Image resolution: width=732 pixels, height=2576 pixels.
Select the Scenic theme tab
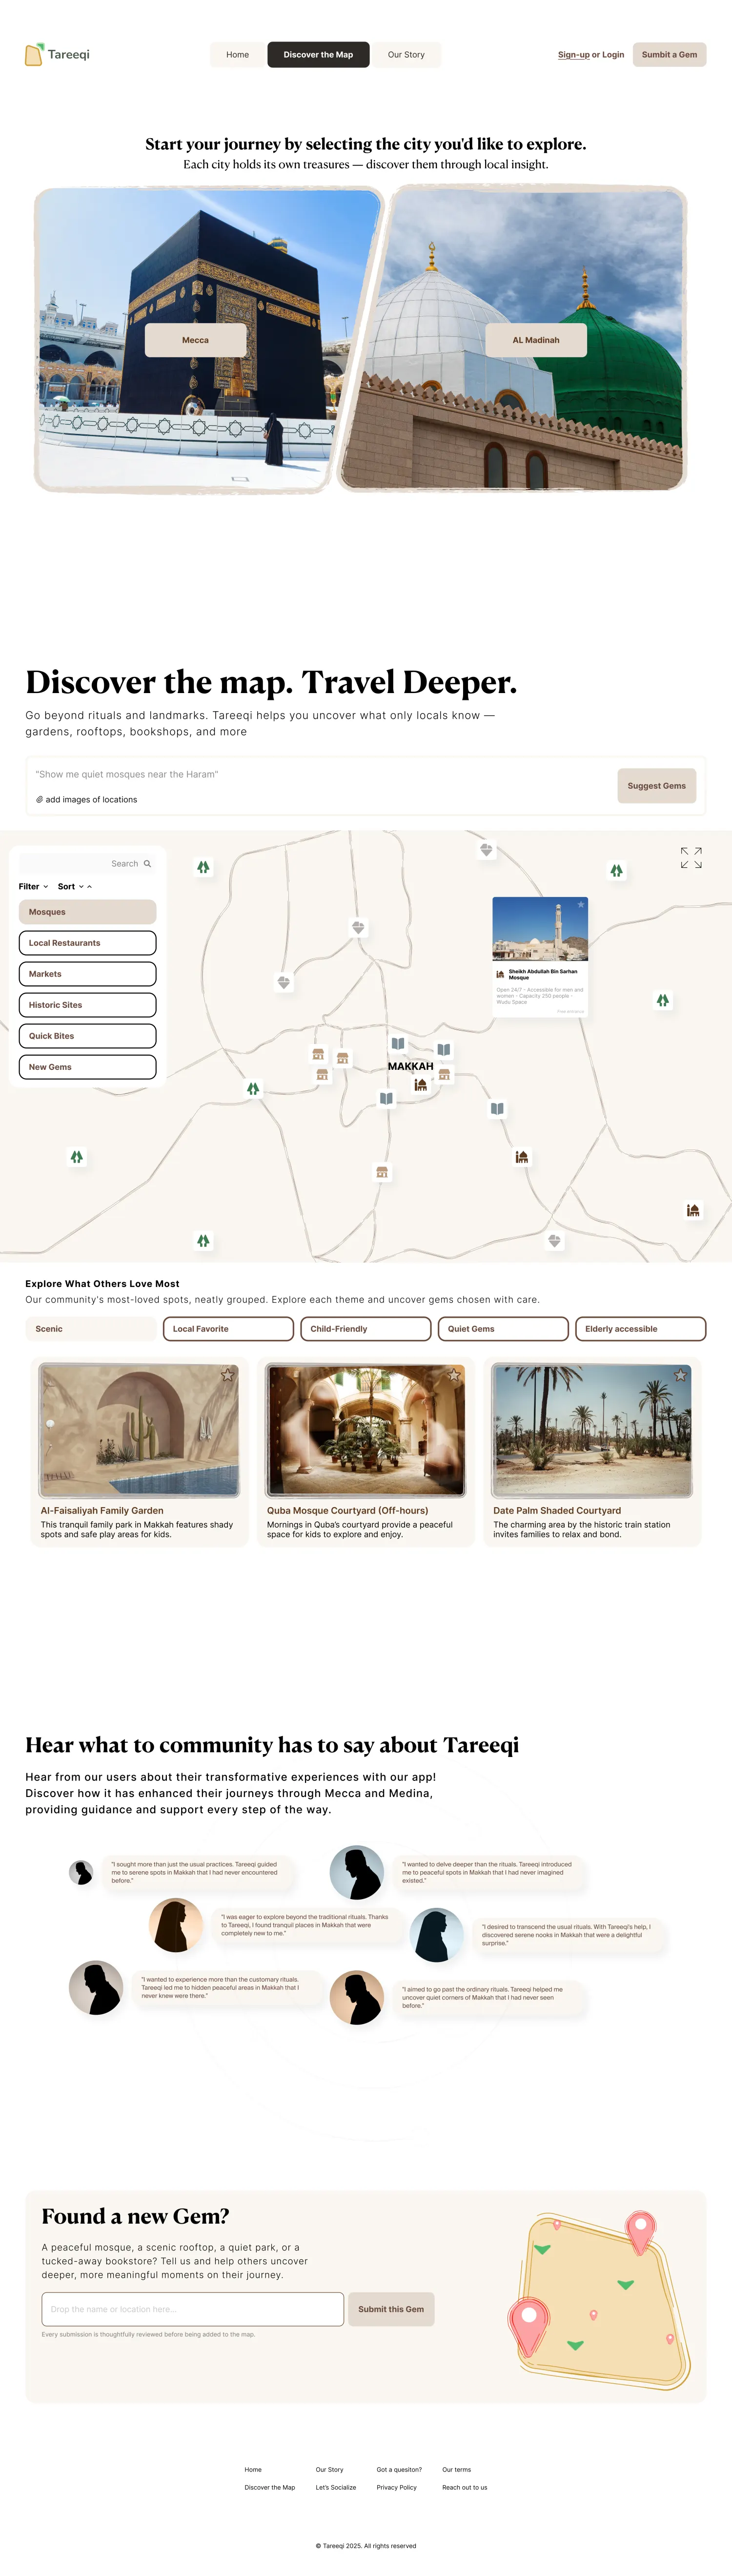click(91, 1329)
